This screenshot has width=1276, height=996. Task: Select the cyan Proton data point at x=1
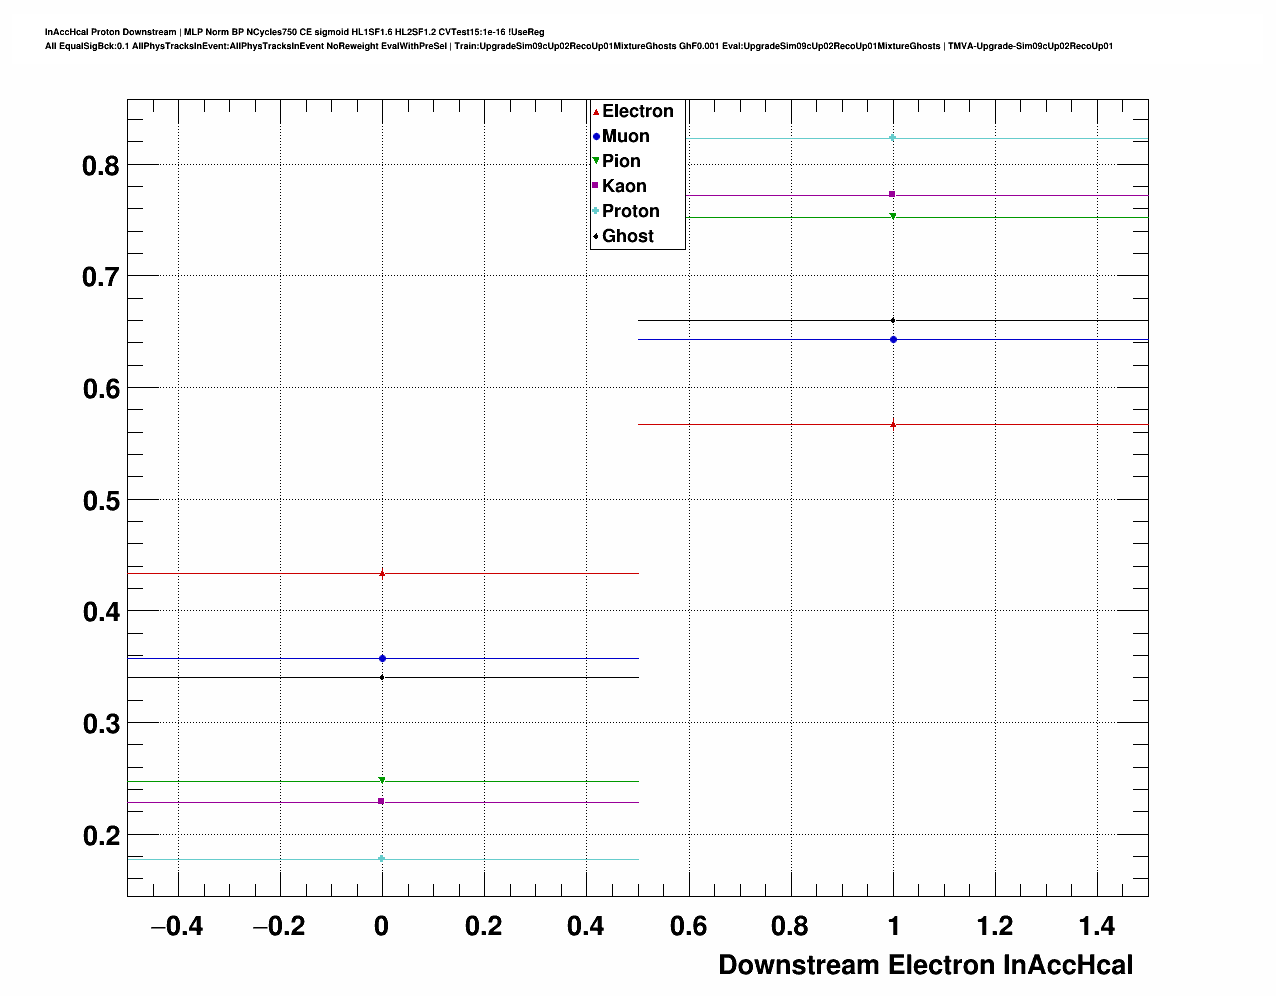click(892, 137)
